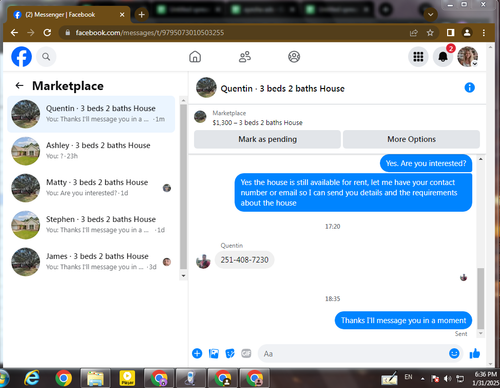
Task: Expand tab search chevron dropdown
Action: [x=430, y=15]
